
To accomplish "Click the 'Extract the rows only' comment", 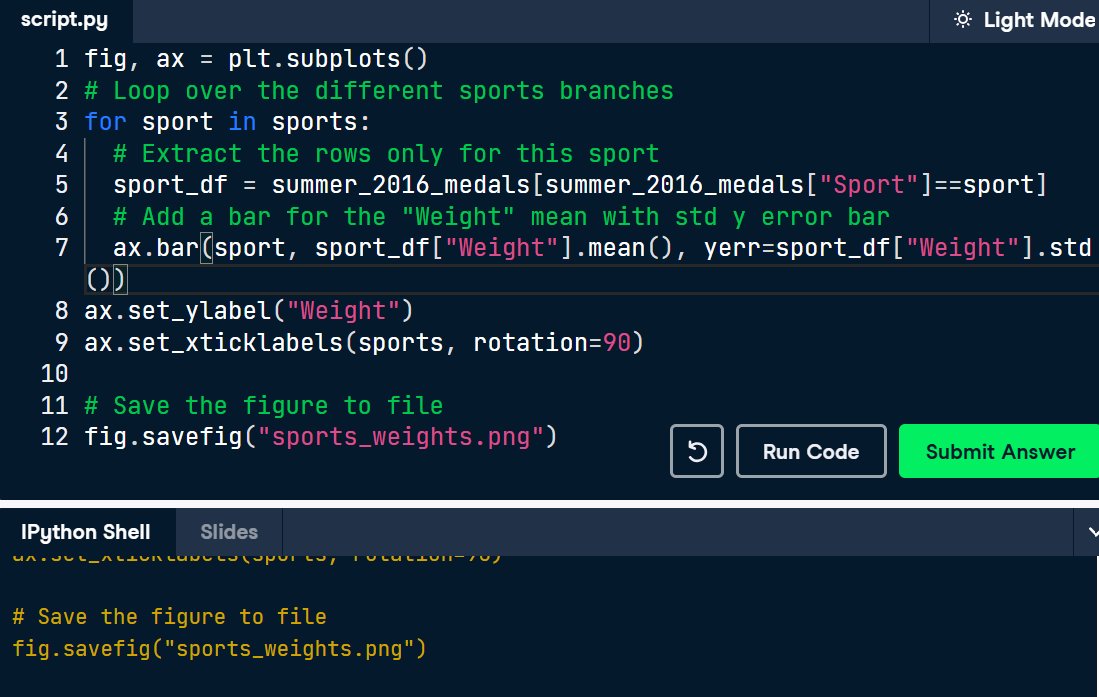I will point(385,154).
